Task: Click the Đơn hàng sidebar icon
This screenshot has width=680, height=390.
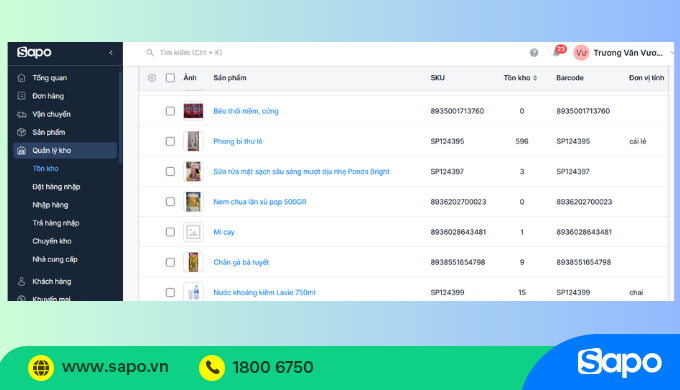Action: [21, 96]
